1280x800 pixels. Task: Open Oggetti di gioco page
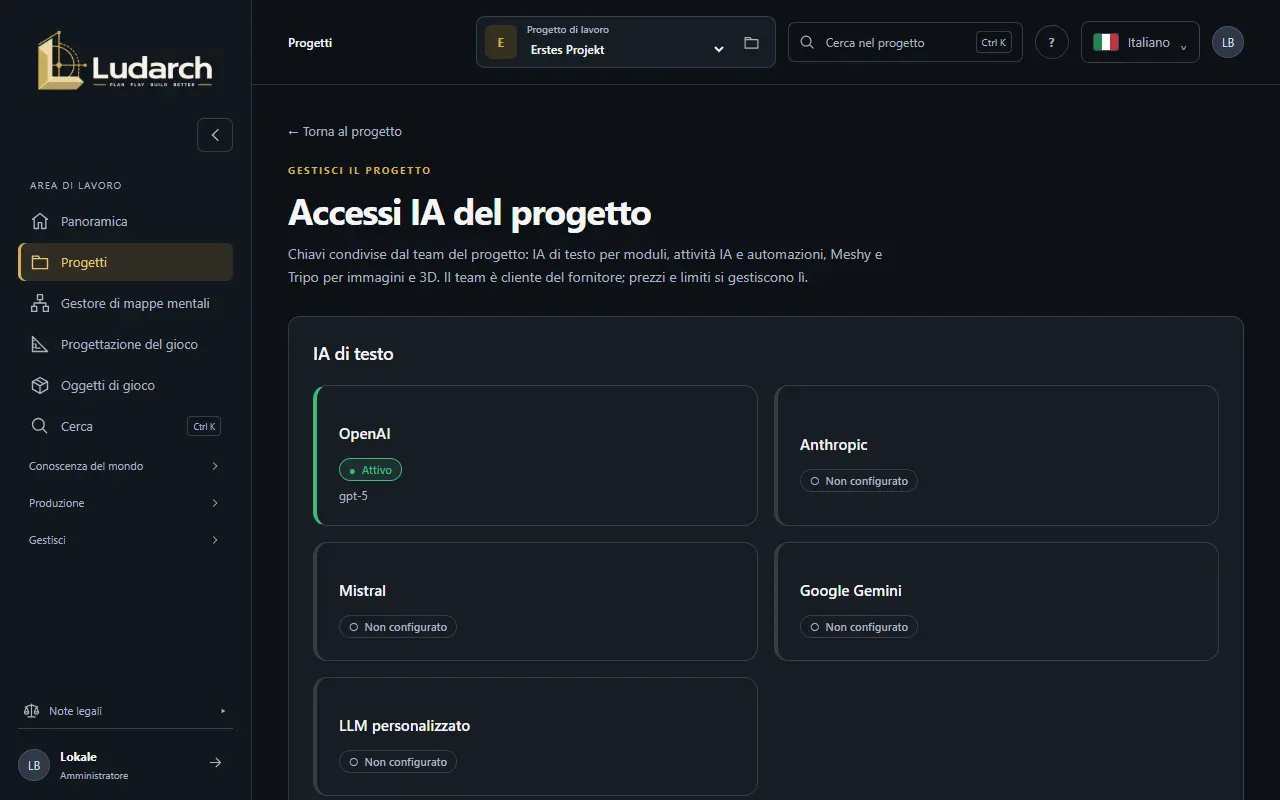125,385
